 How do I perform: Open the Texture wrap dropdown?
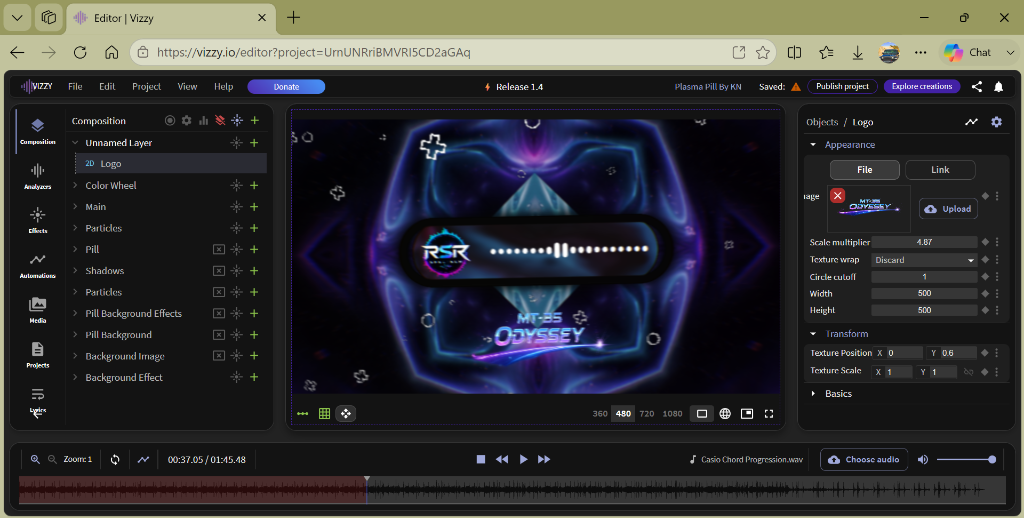coord(924,259)
